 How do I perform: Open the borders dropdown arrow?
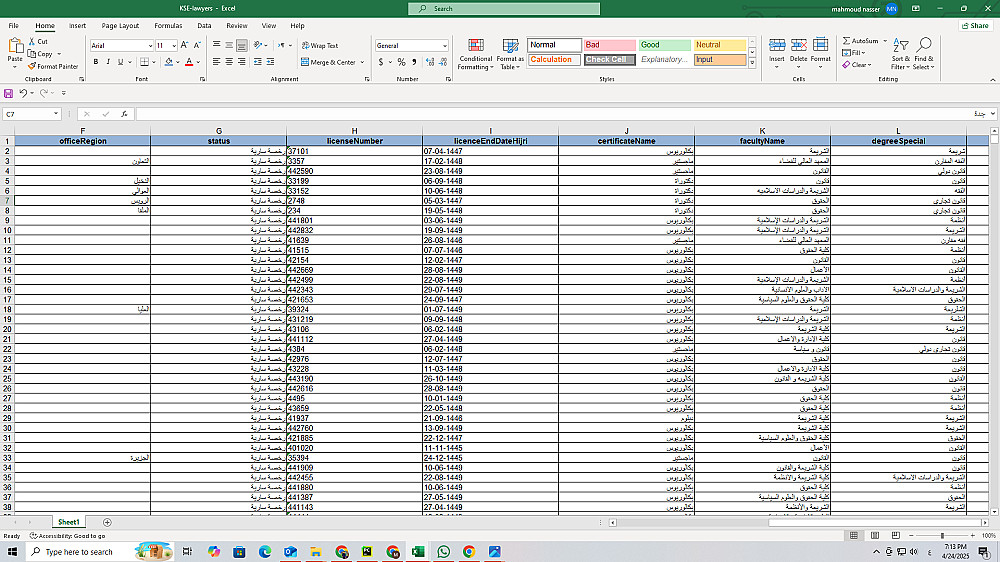pos(154,63)
